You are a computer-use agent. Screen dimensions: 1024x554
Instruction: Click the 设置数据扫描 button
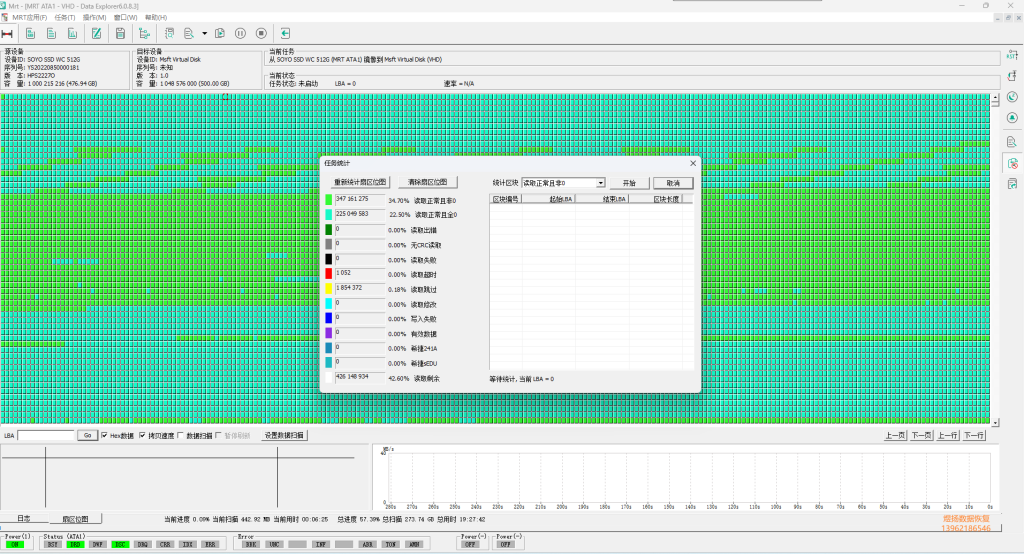click(284, 436)
